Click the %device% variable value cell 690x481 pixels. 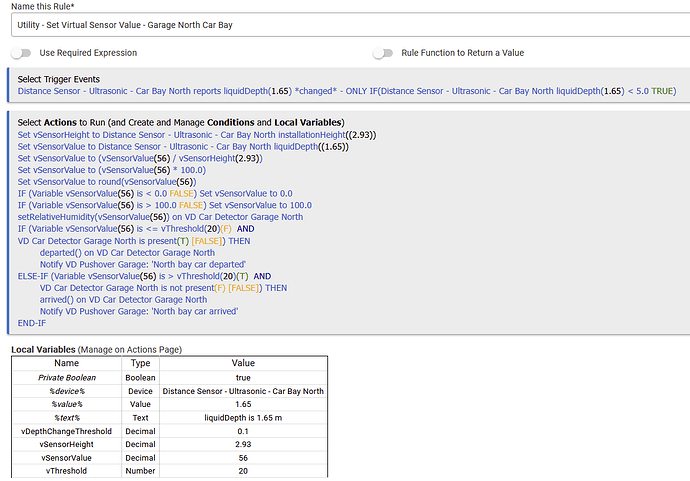(243, 391)
